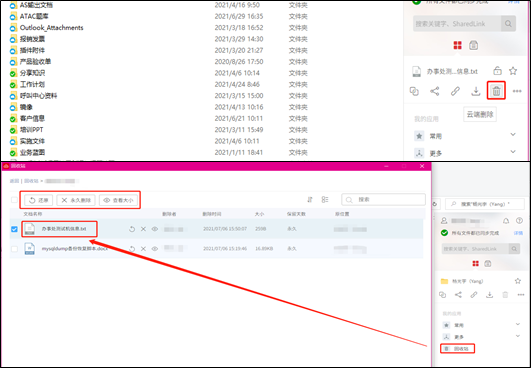531x368 pixels.
Task: Click the eye icon in the 办事处测试机信息.txt row
Action: click(x=154, y=229)
